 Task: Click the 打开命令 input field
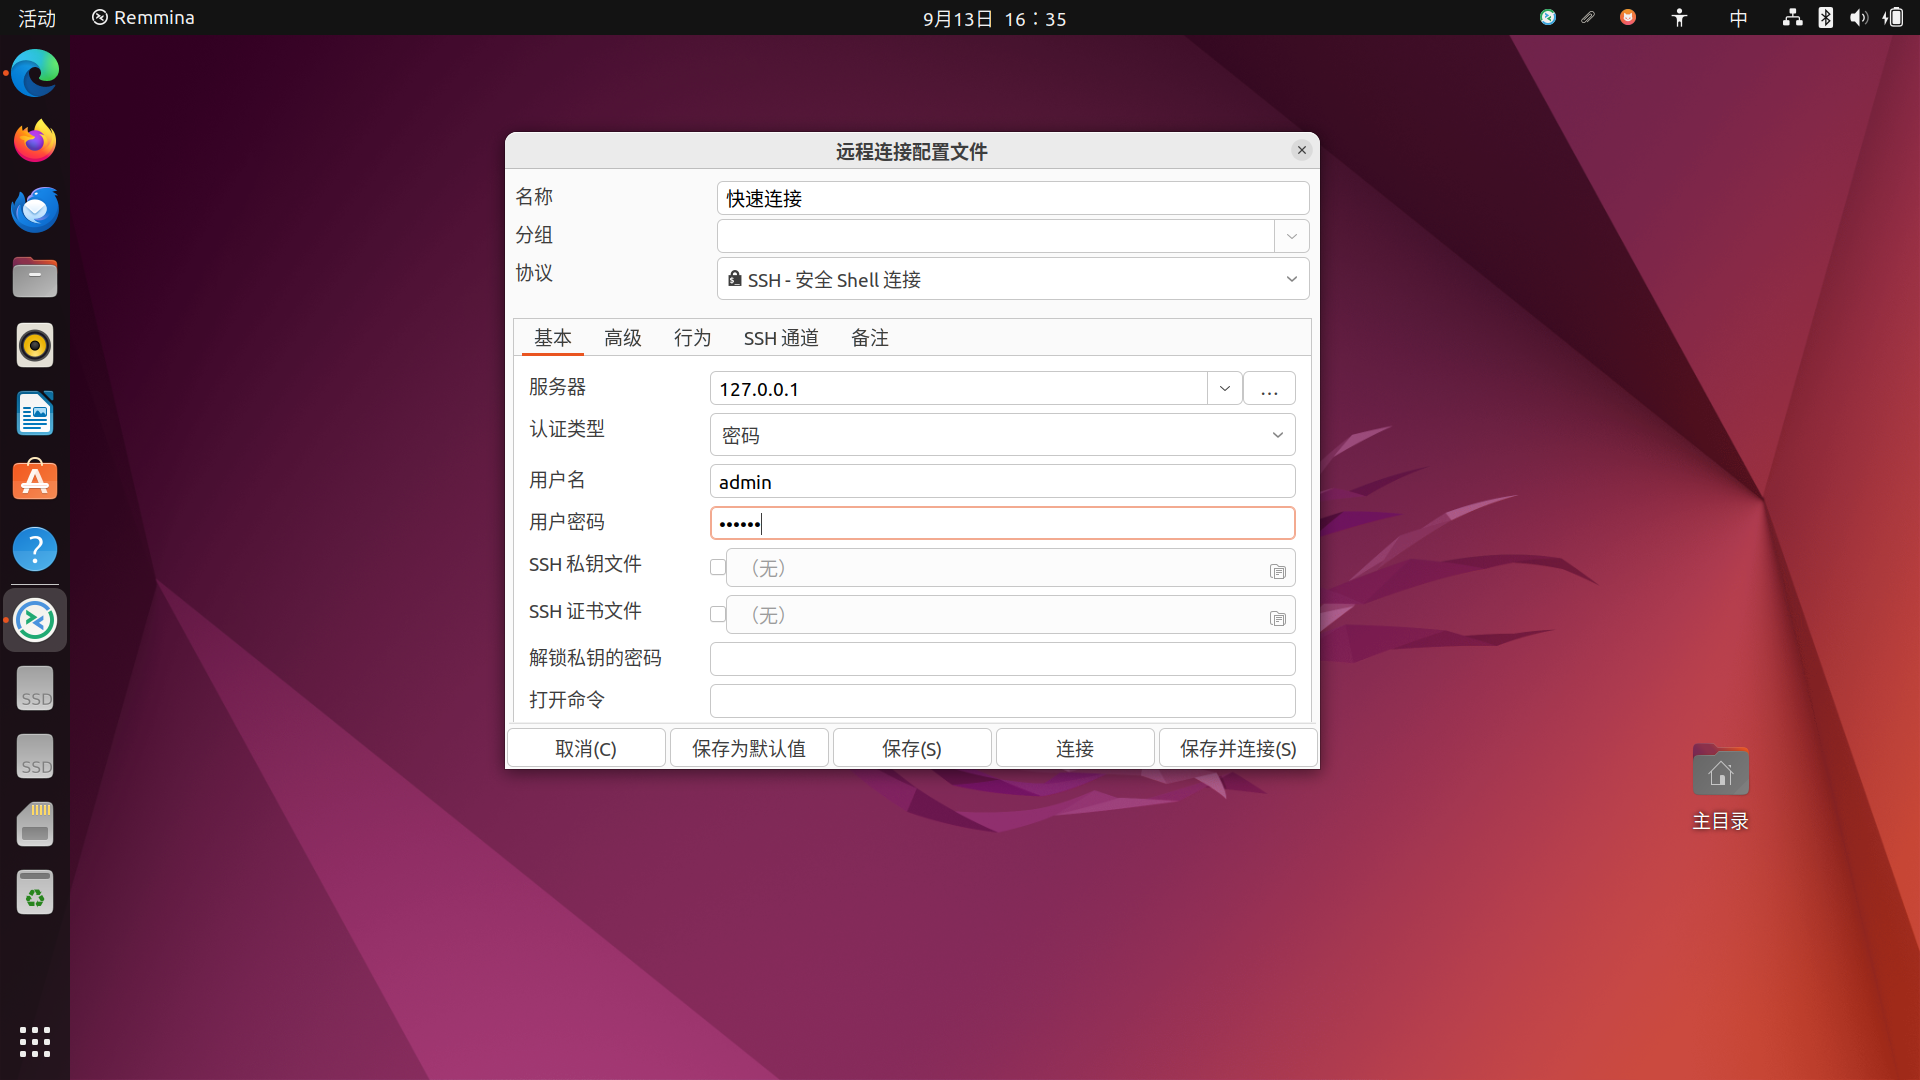tap(1002, 701)
